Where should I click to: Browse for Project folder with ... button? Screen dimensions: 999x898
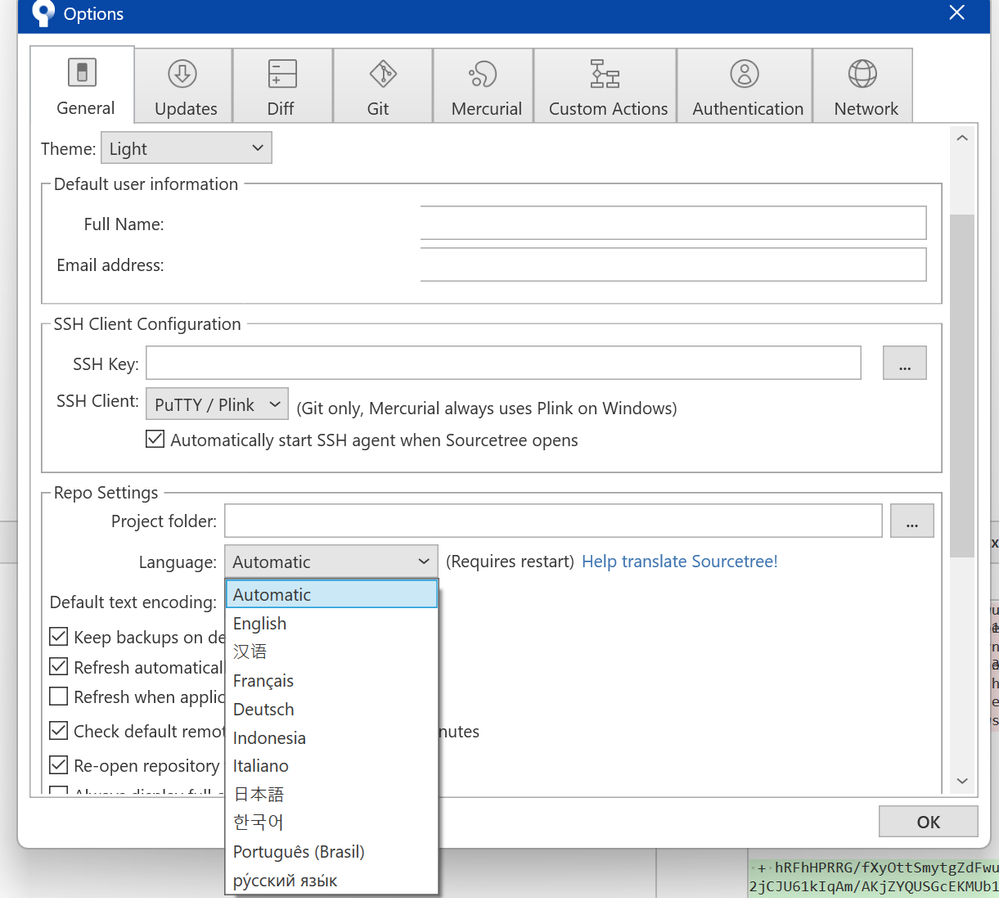[x=912, y=521]
